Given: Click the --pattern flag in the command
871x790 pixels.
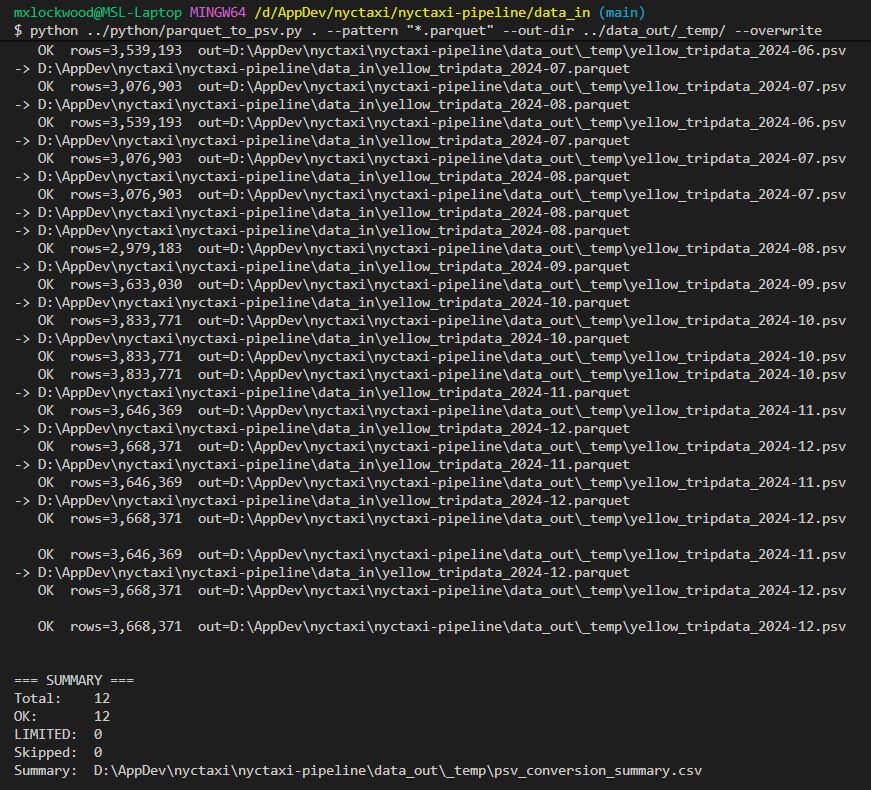Looking at the screenshot, I should [362, 31].
